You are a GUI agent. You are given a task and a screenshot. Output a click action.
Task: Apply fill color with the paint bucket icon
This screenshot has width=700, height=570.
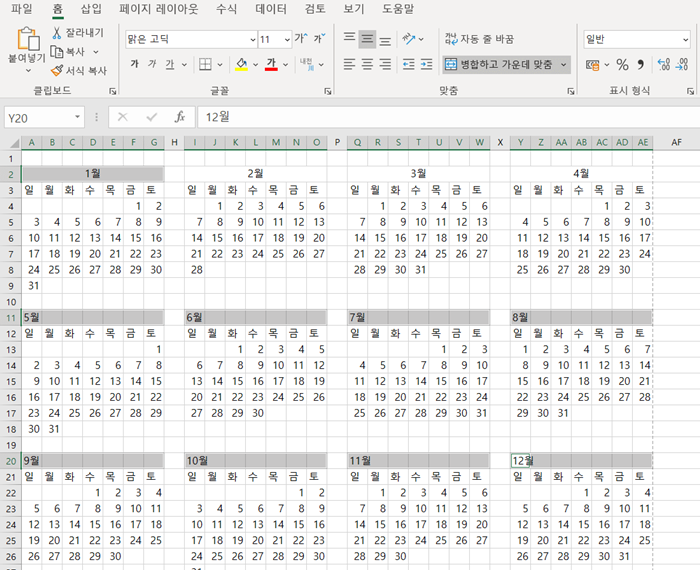point(242,64)
